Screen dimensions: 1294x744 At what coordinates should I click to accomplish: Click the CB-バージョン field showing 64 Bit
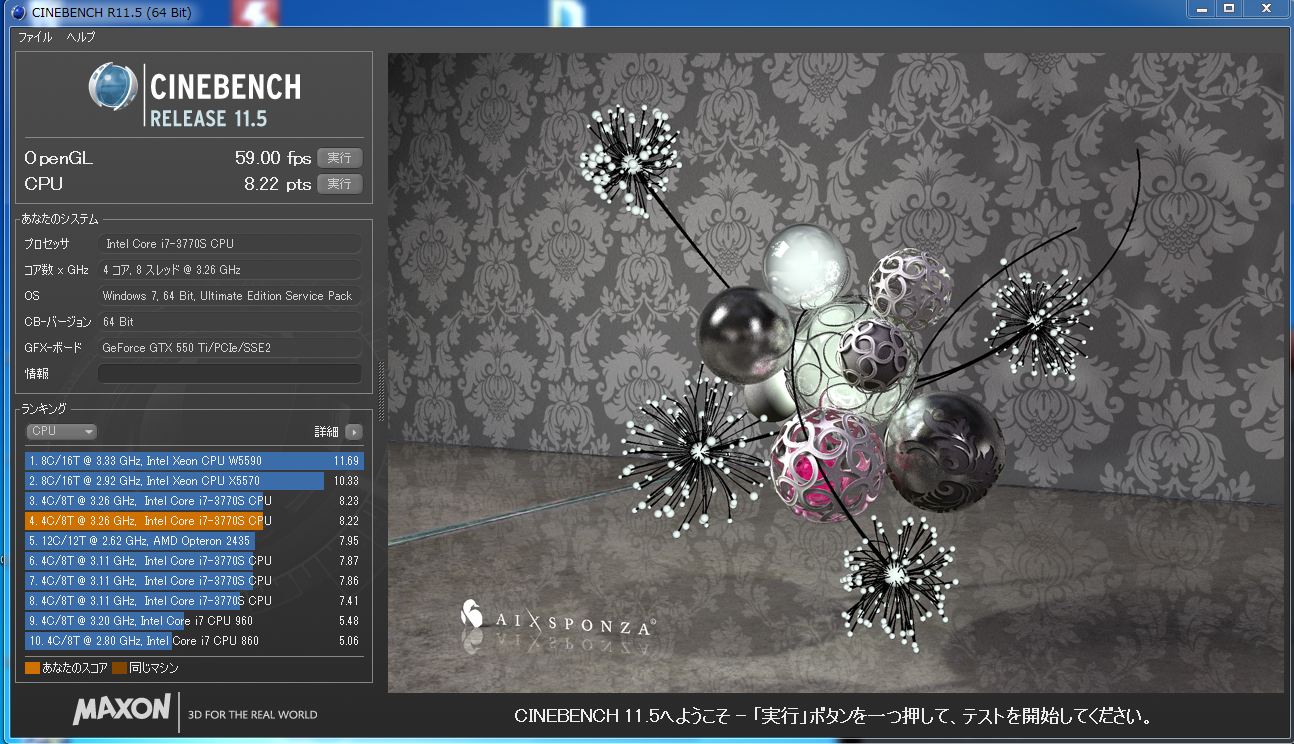(x=230, y=322)
